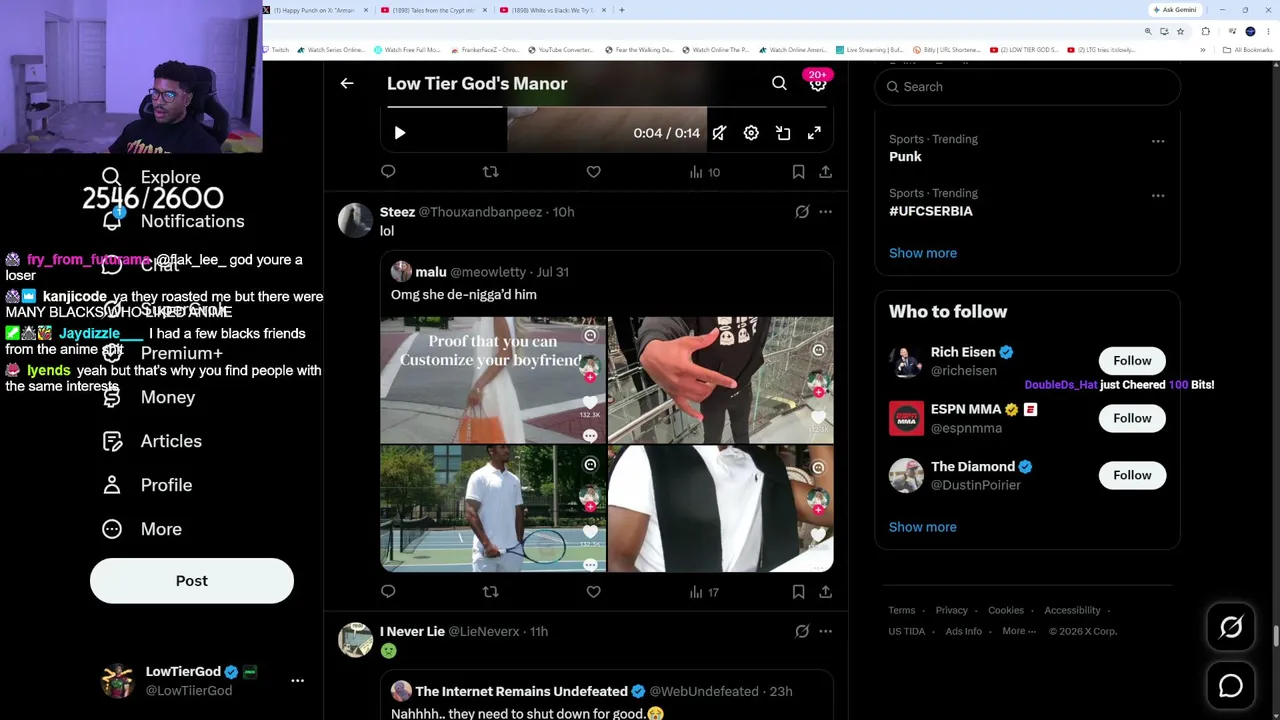1280x720 pixels.
Task: Search within Low Tier God's Manor community
Action: pyautogui.click(x=779, y=84)
